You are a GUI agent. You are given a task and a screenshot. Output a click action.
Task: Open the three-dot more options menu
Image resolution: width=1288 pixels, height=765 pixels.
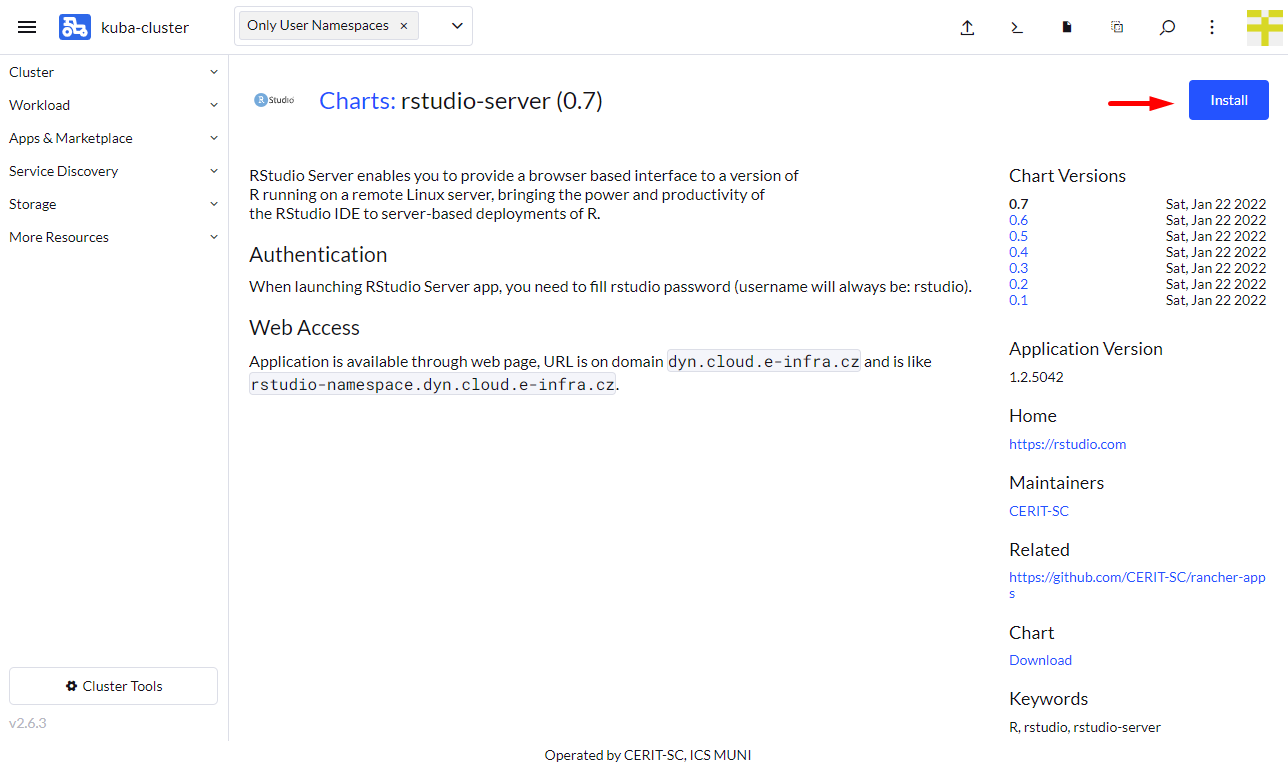coord(1212,28)
